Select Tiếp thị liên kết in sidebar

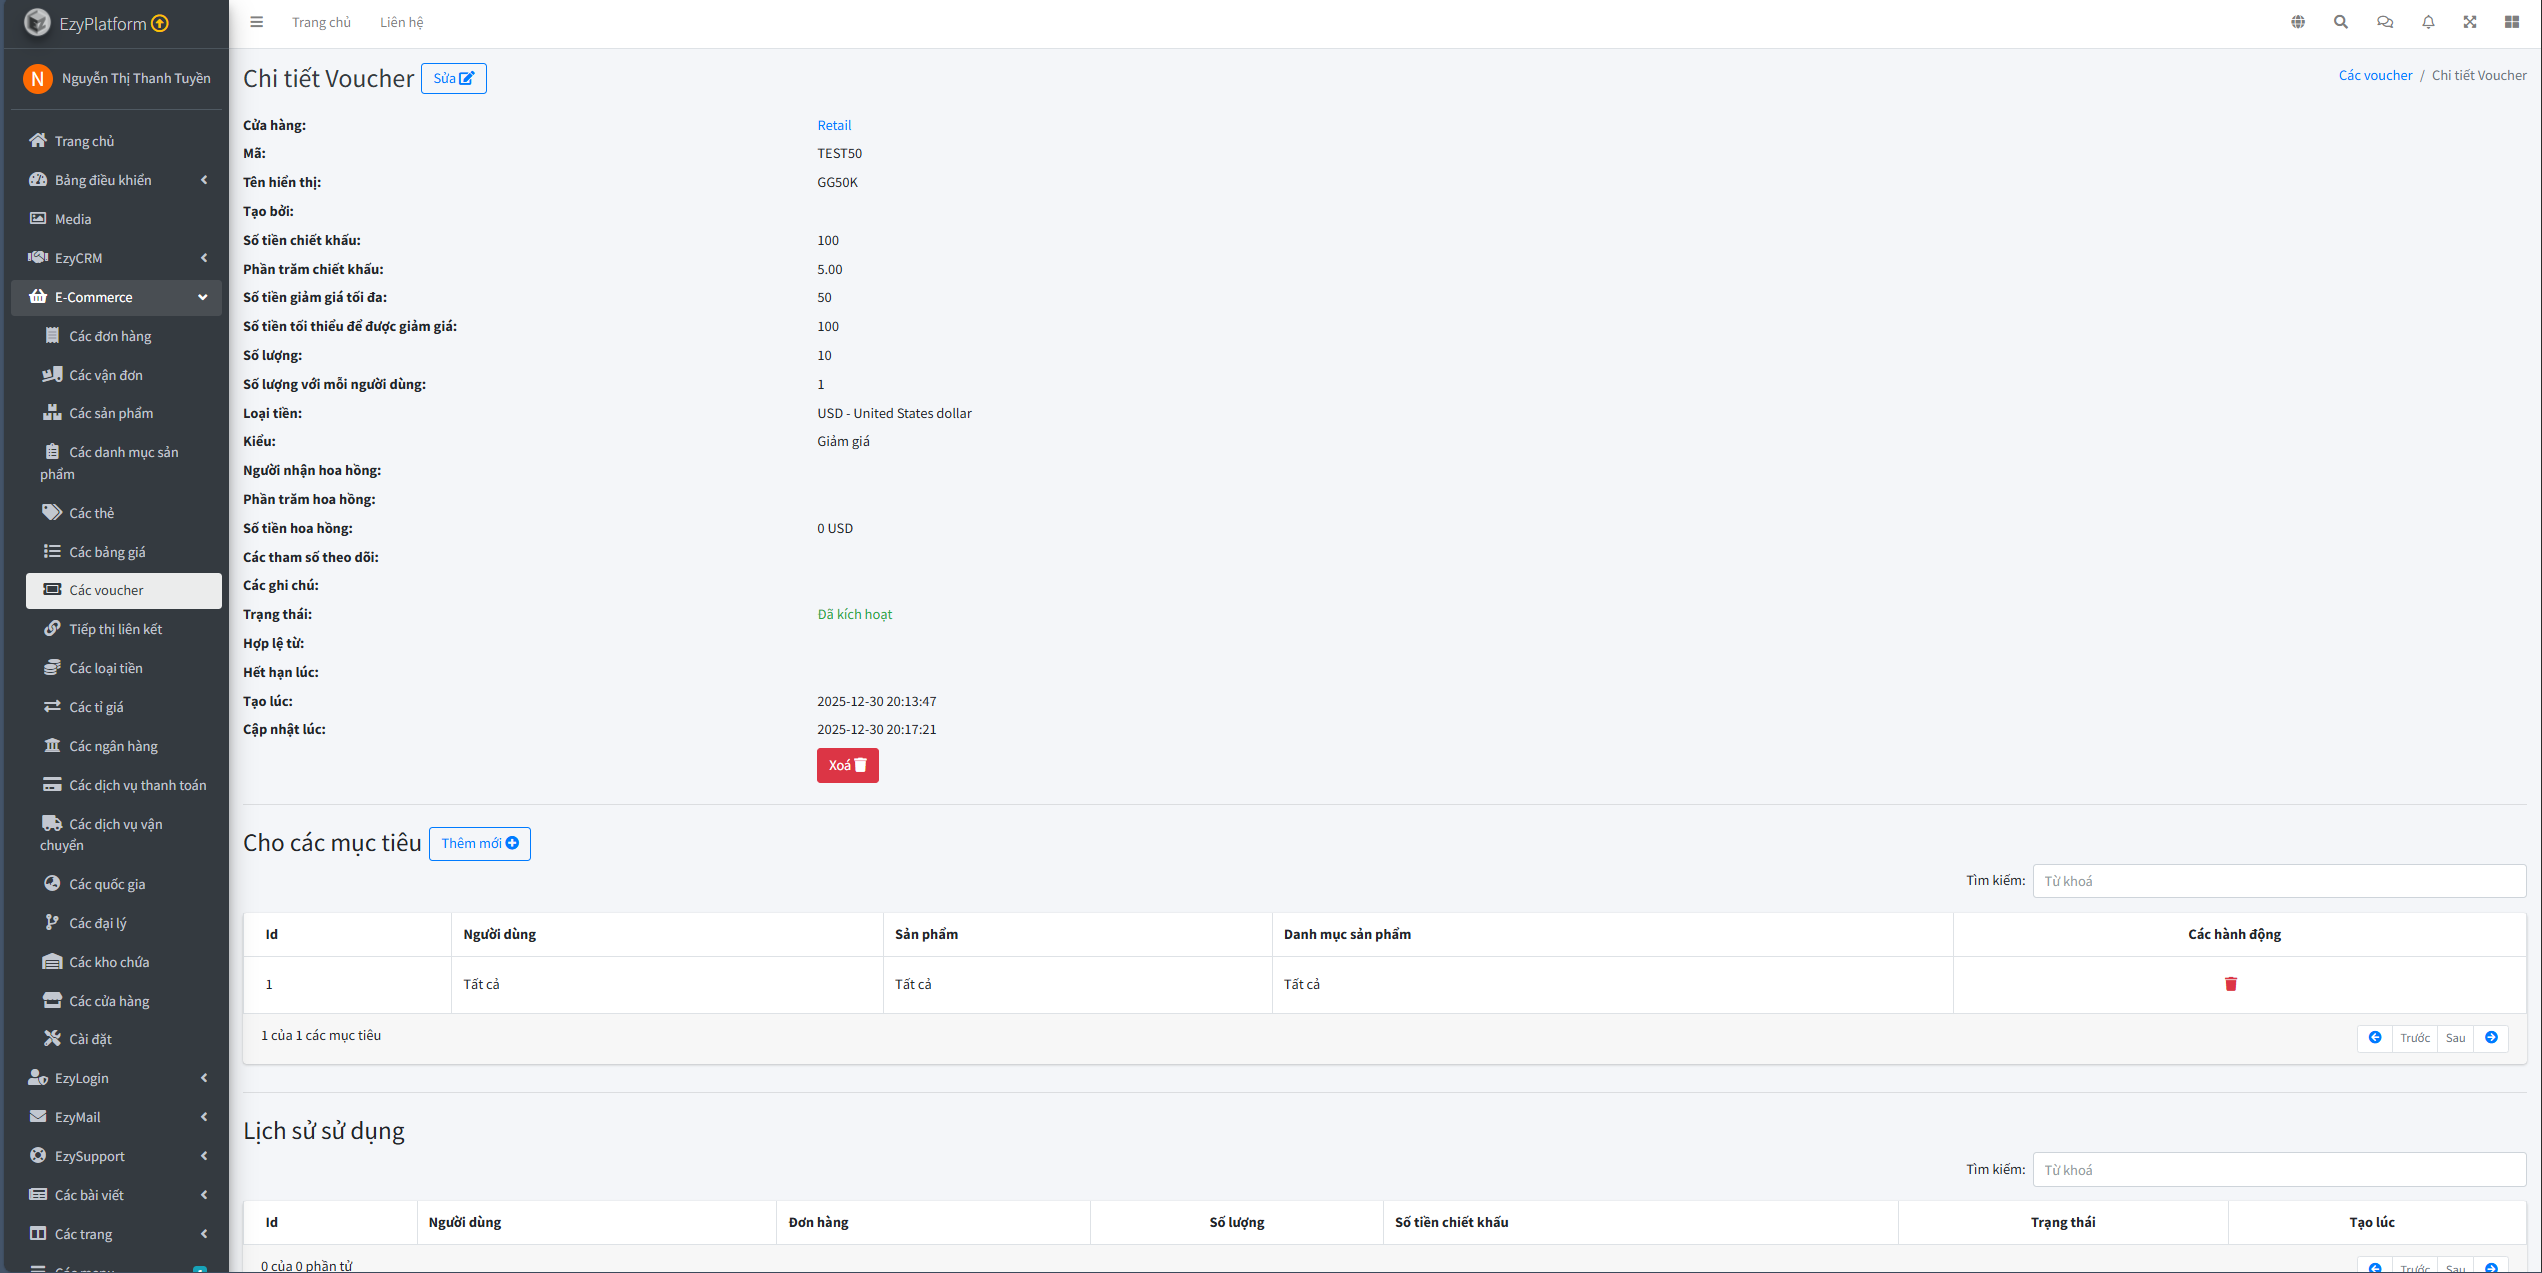coord(115,629)
